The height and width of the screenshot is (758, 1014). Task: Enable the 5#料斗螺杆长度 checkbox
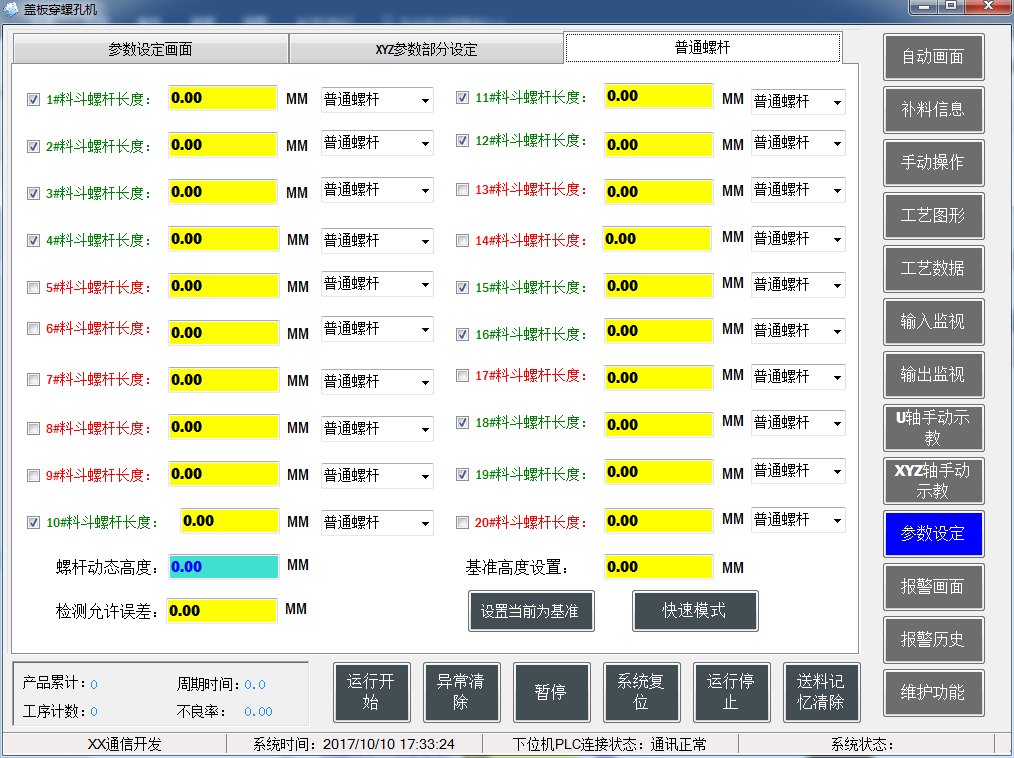point(33,287)
